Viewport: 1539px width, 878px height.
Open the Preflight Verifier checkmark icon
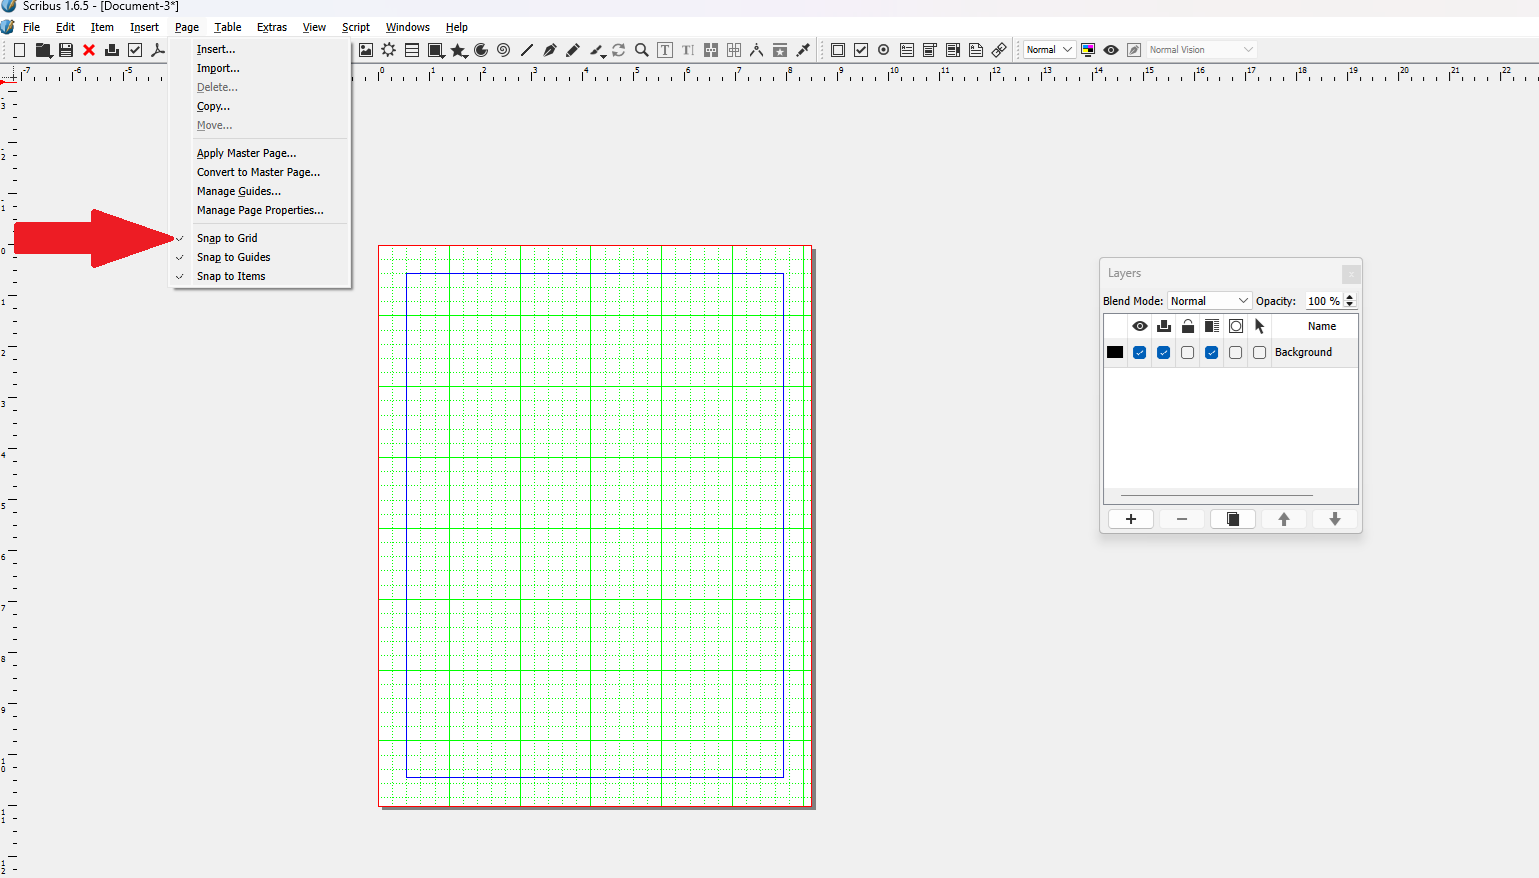tap(135, 50)
